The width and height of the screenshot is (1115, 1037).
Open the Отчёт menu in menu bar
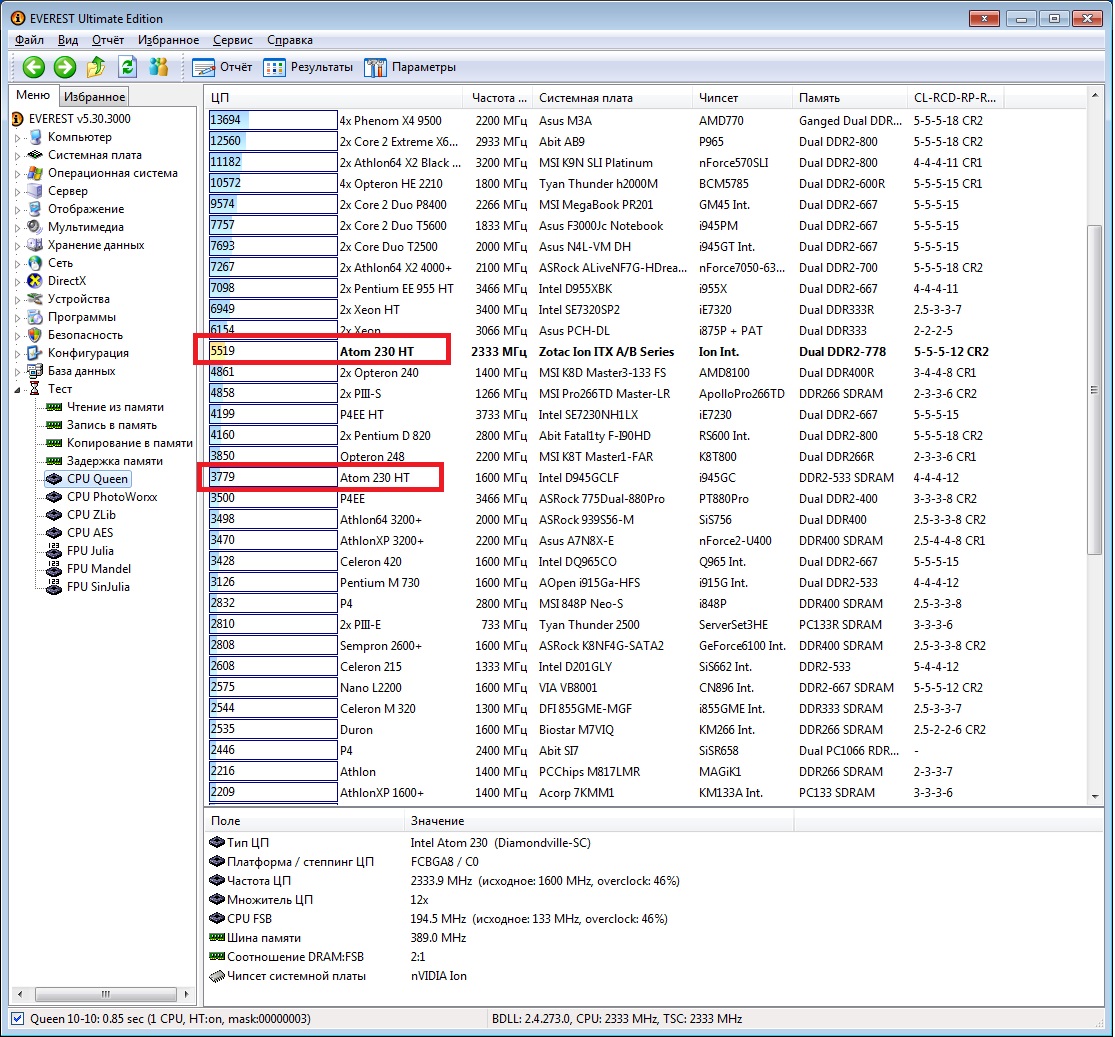coord(107,40)
